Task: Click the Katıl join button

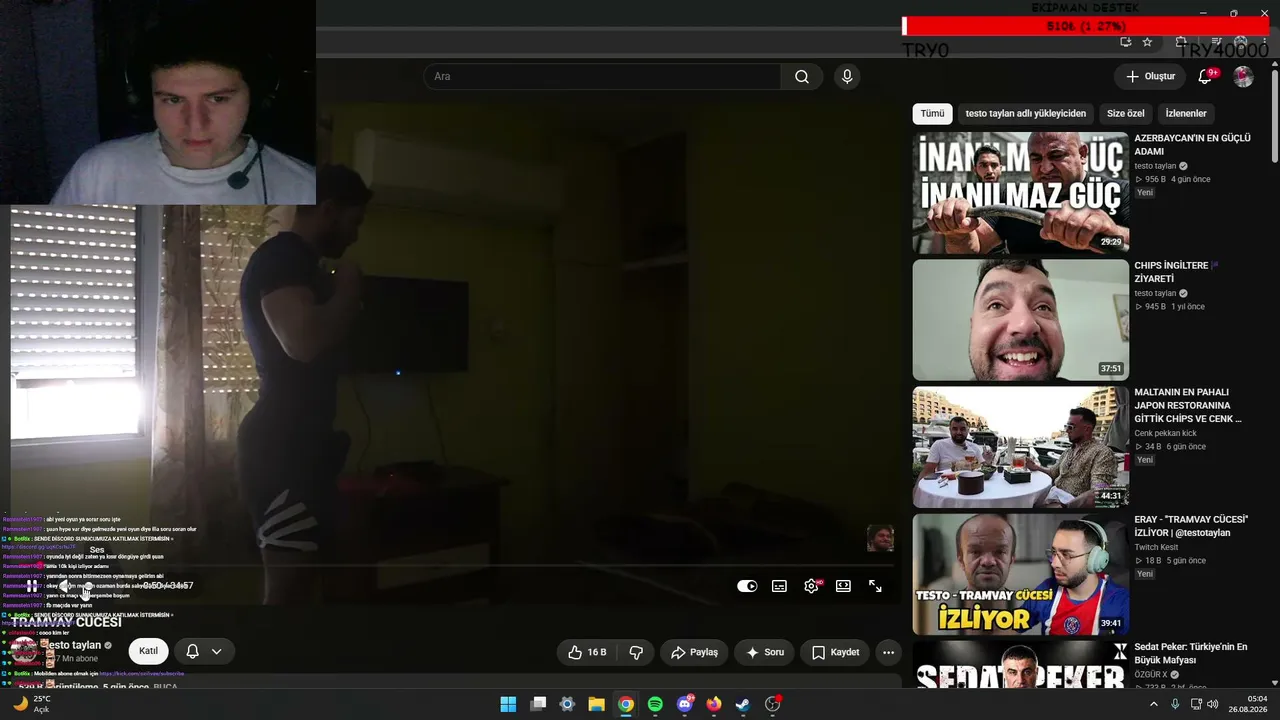Action: click(148, 651)
